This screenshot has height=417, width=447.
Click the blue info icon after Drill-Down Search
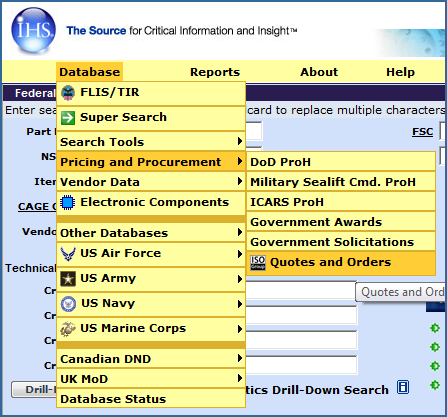(x=403, y=387)
